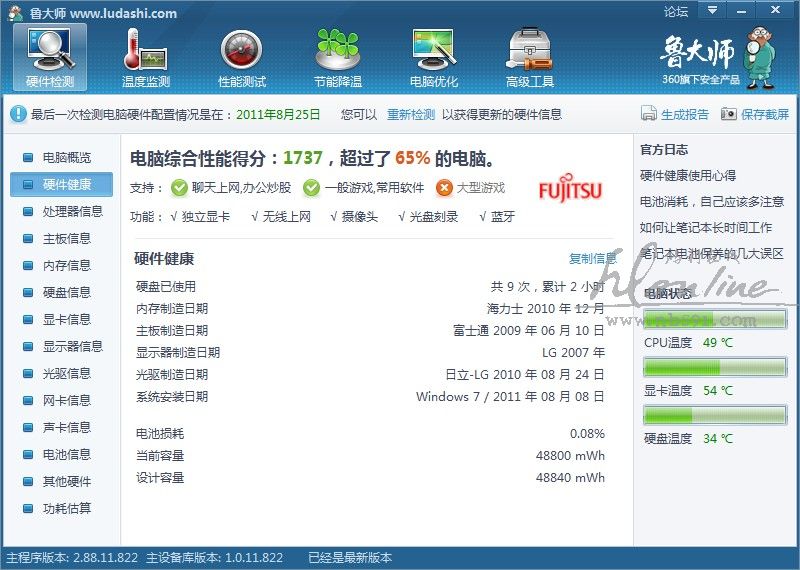Select 处理器信息 in the sidebar
The image size is (800, 570).
pos(72,211)
